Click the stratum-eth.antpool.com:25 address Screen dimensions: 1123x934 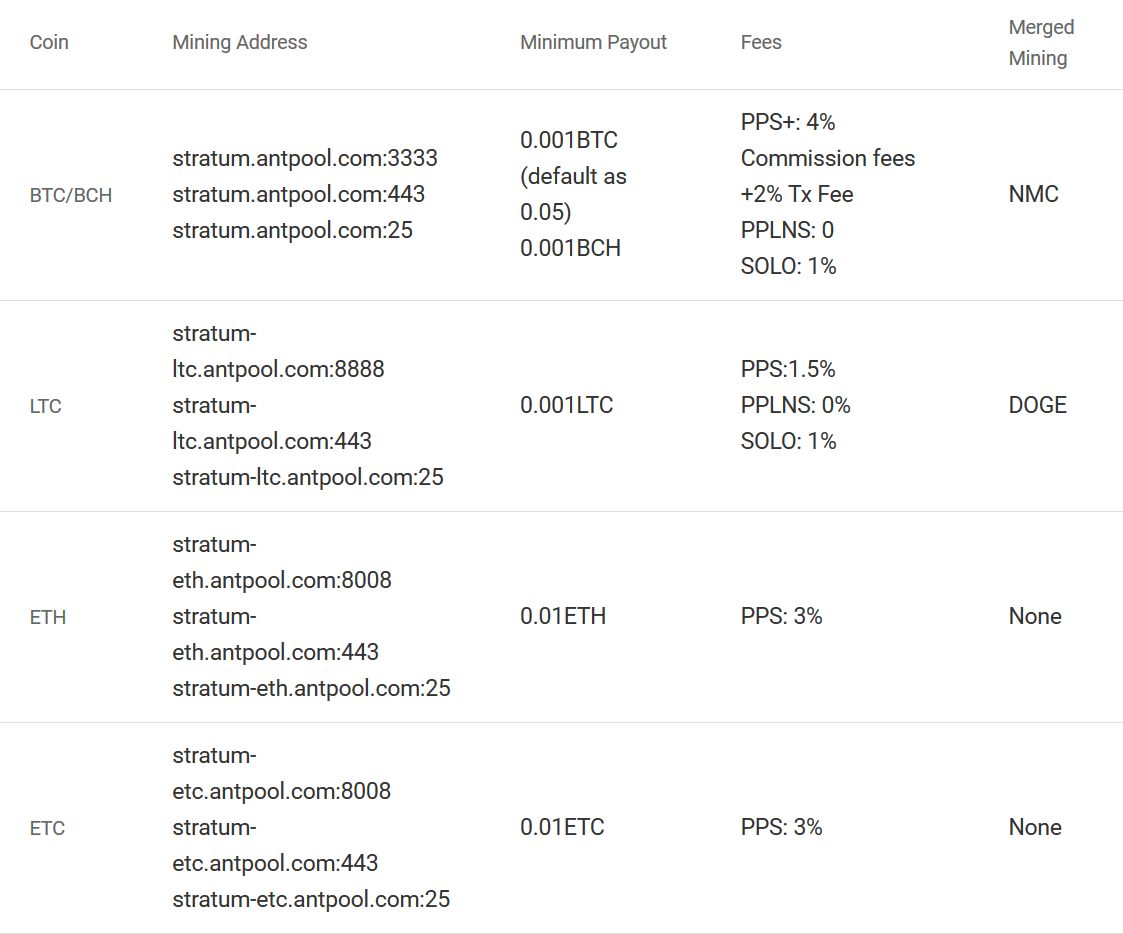(311, 688)
